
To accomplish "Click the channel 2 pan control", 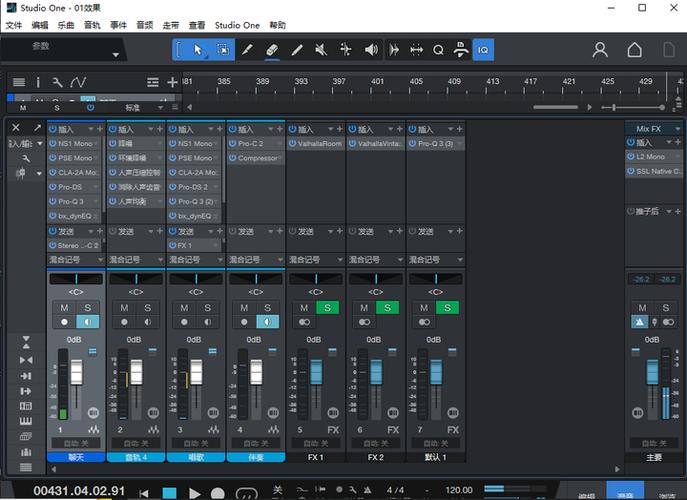I will pos(136,279).
